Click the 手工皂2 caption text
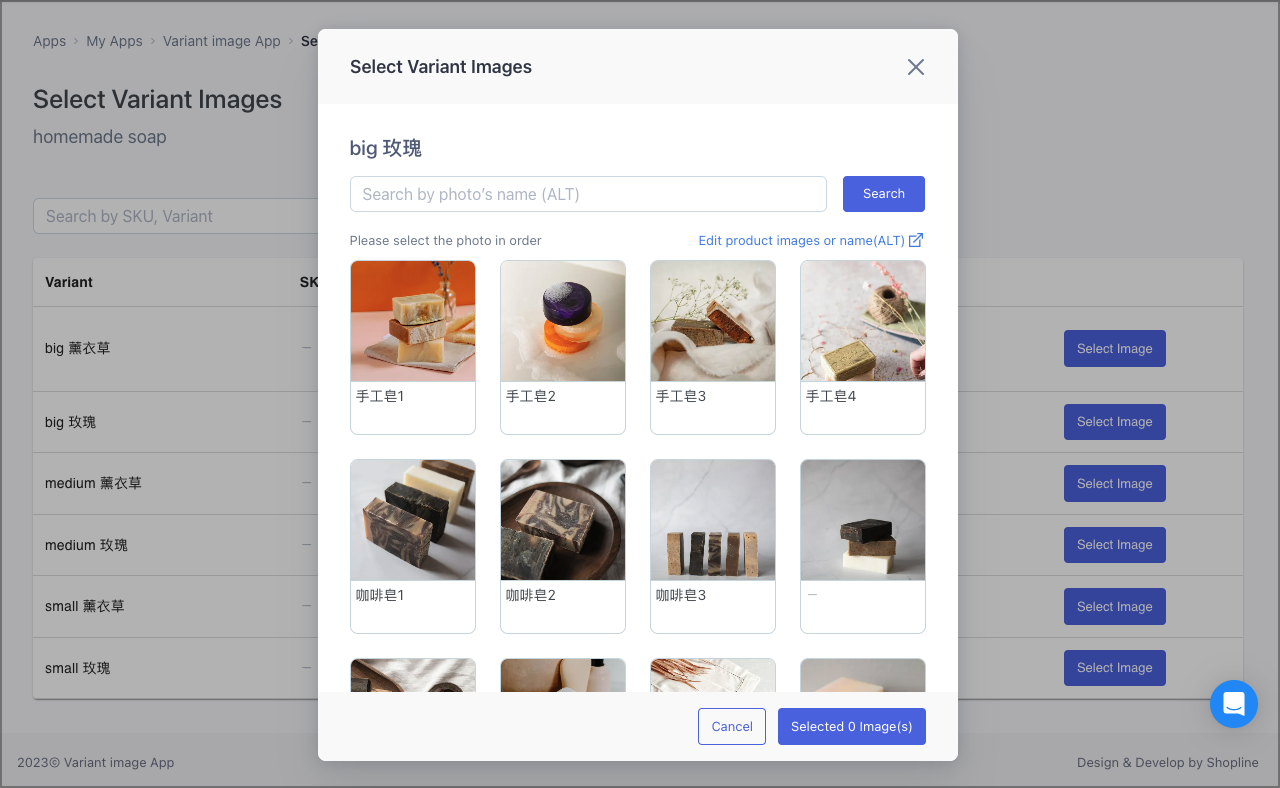The width and height of the screenshot is (1280, 788). (x=531, y=396)
